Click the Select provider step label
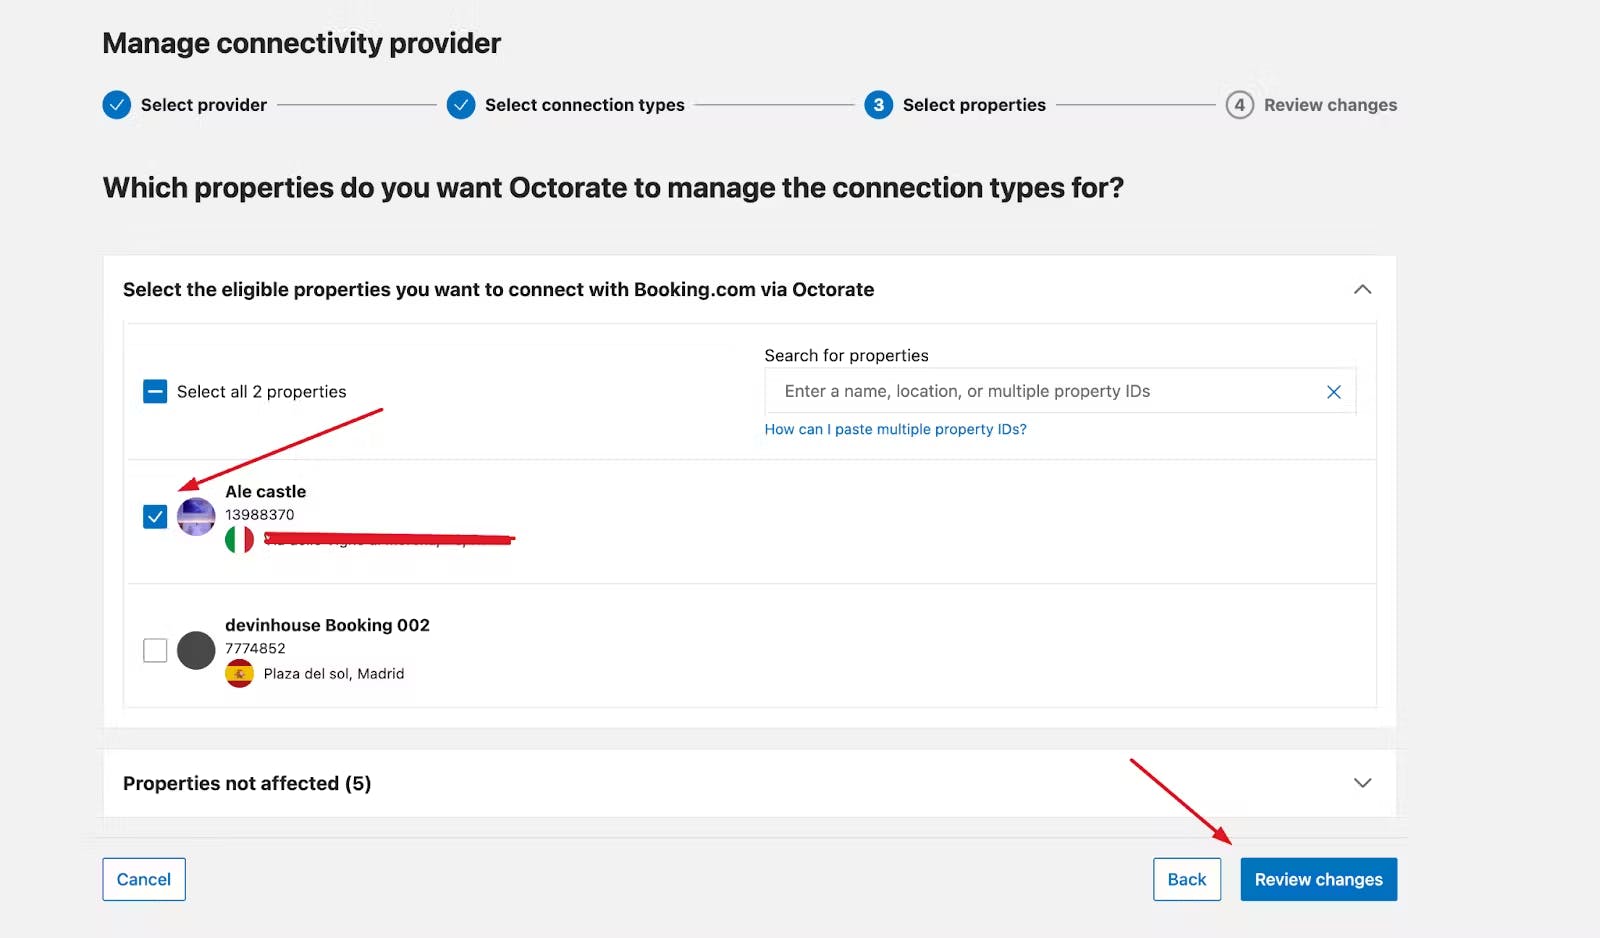The width and height of the screenshot is (1600, 938). click(x=204, y=105)
